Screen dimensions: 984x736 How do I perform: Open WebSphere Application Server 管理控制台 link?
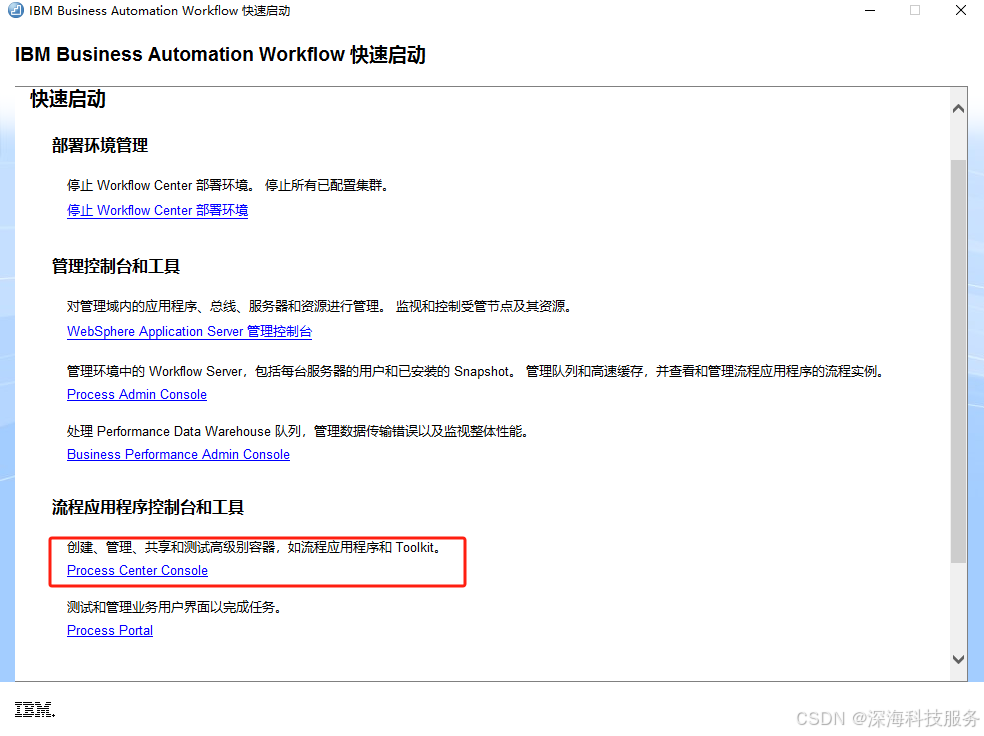[190, 331]
